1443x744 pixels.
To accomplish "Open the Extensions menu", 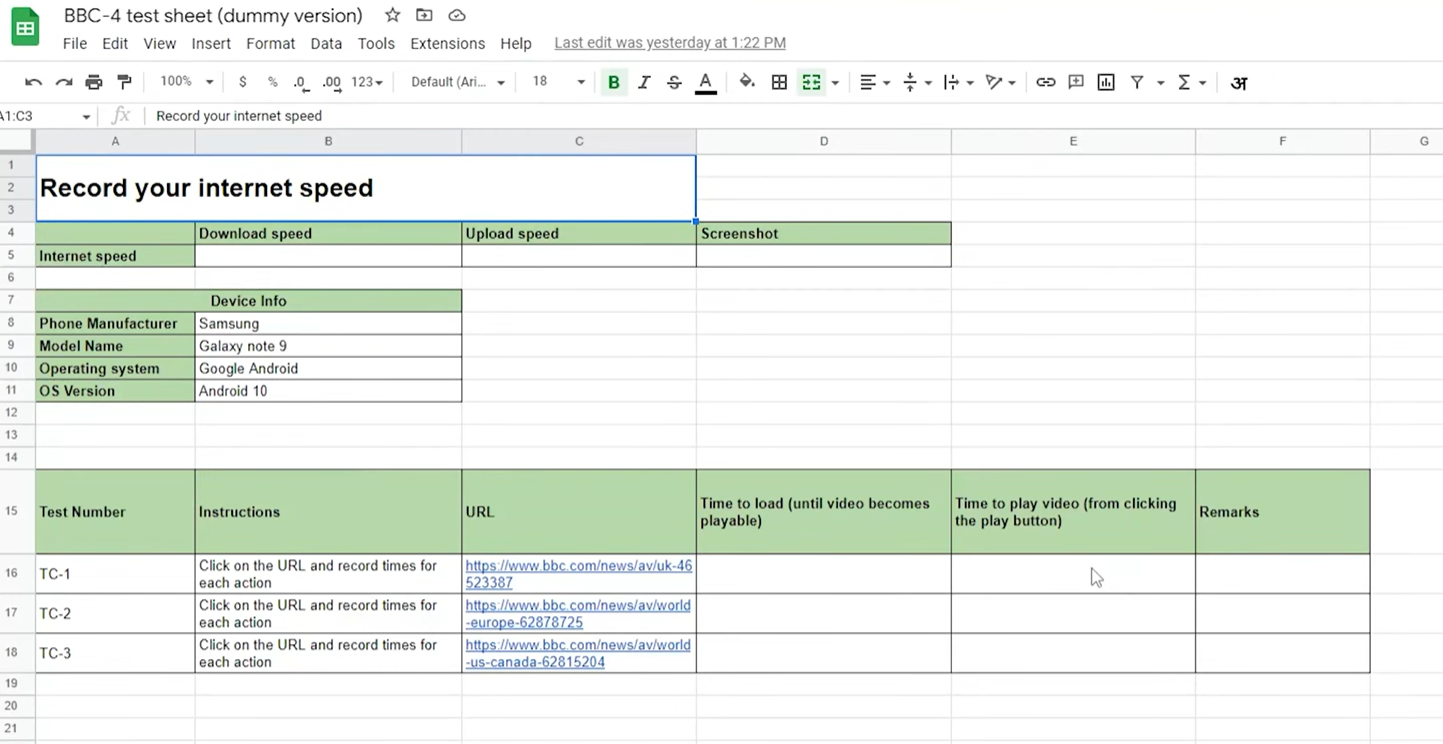I will click(447, 43).
